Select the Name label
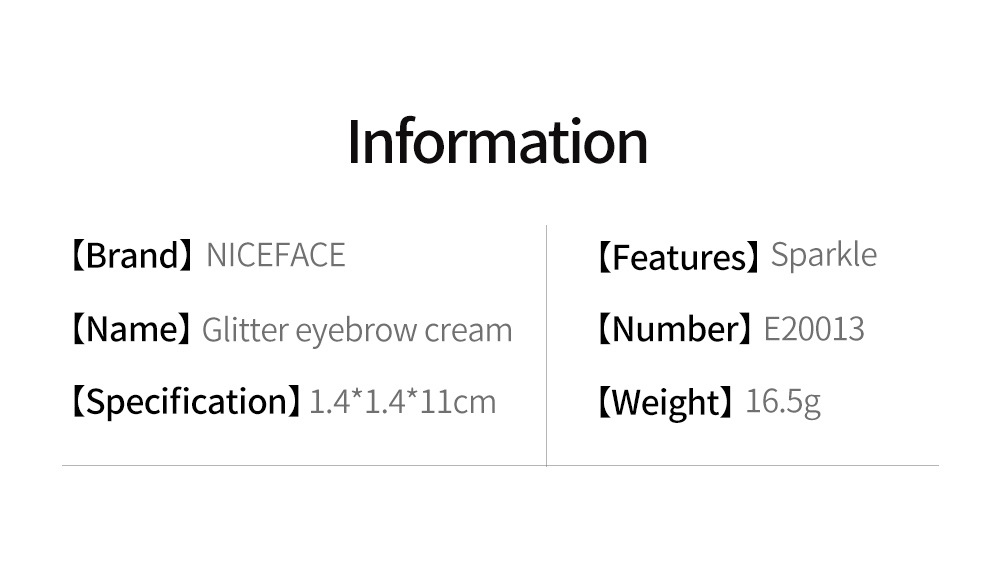Screen dimensions: 1000x576 [x=130, y=329]
